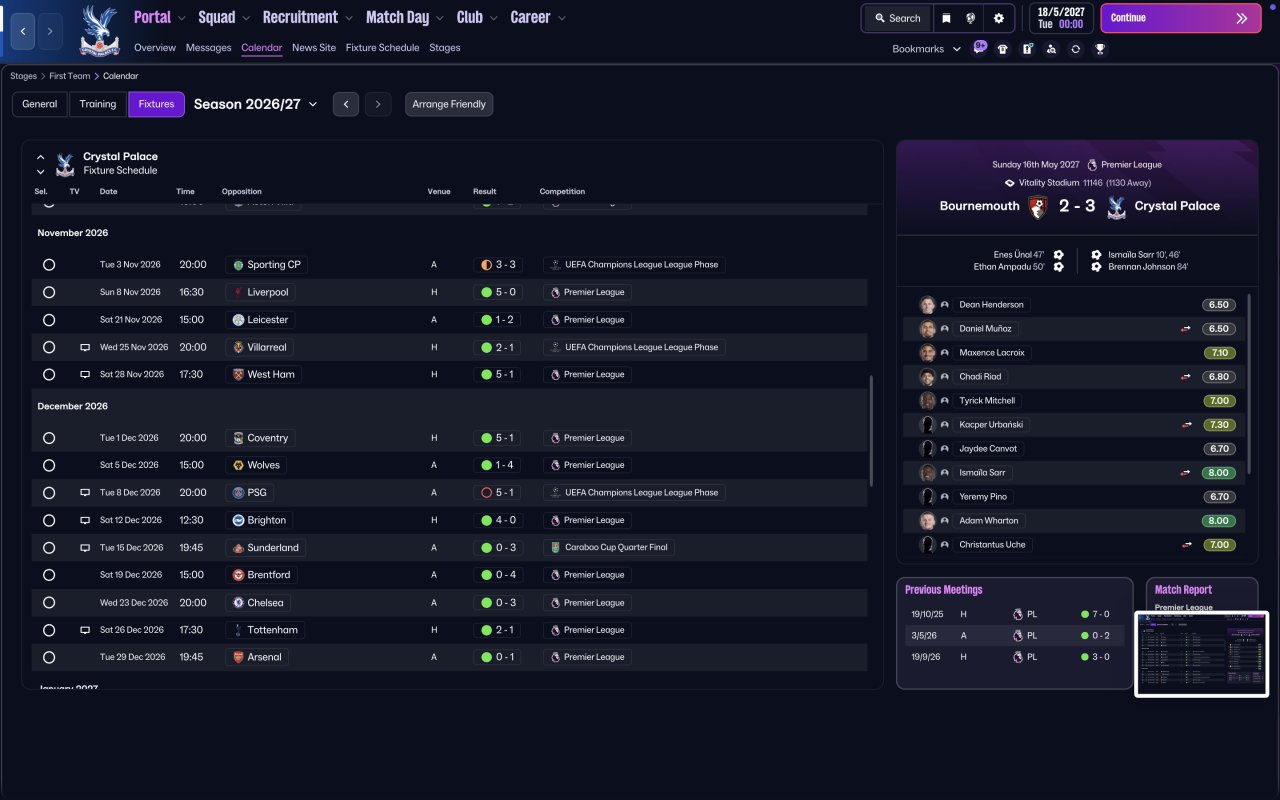1280x800 pixels.
Task: Select the Wolves fixture radio button
Action: pos(49,465)
